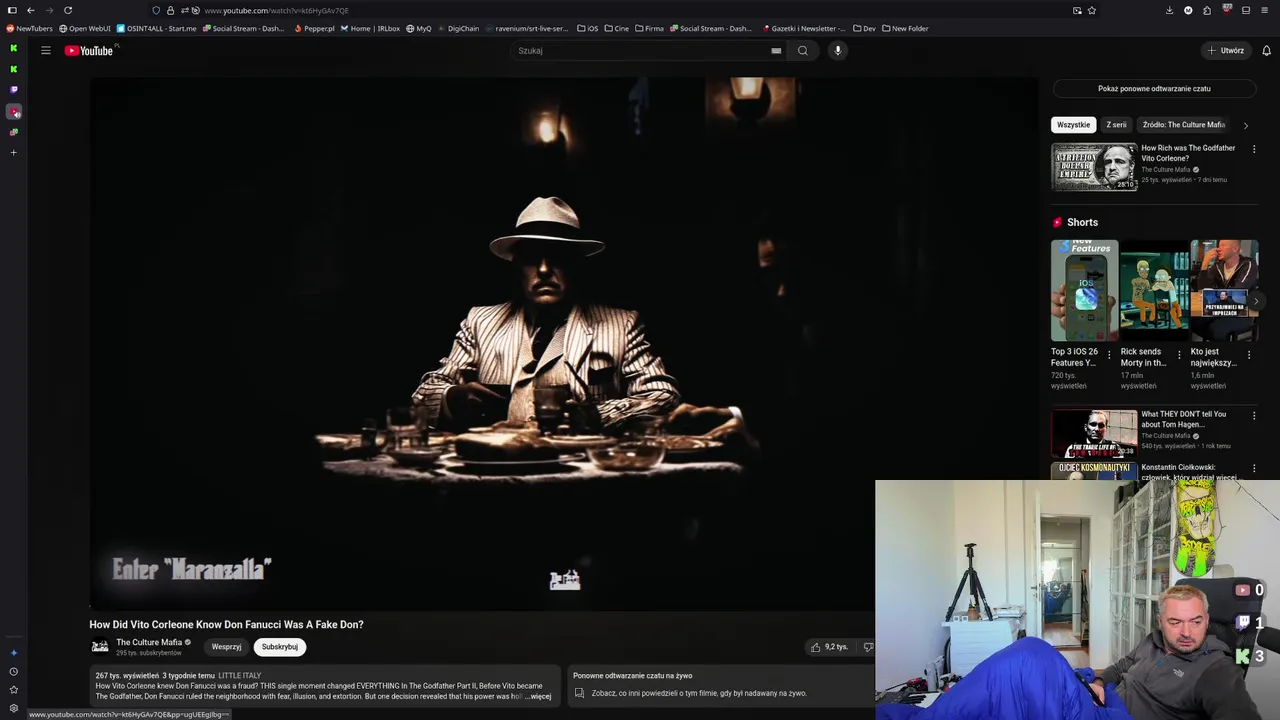The height and width of the screenshot is (720, 1280).
Task: Select the Z serii filter chip
Action: point(1116,125)
